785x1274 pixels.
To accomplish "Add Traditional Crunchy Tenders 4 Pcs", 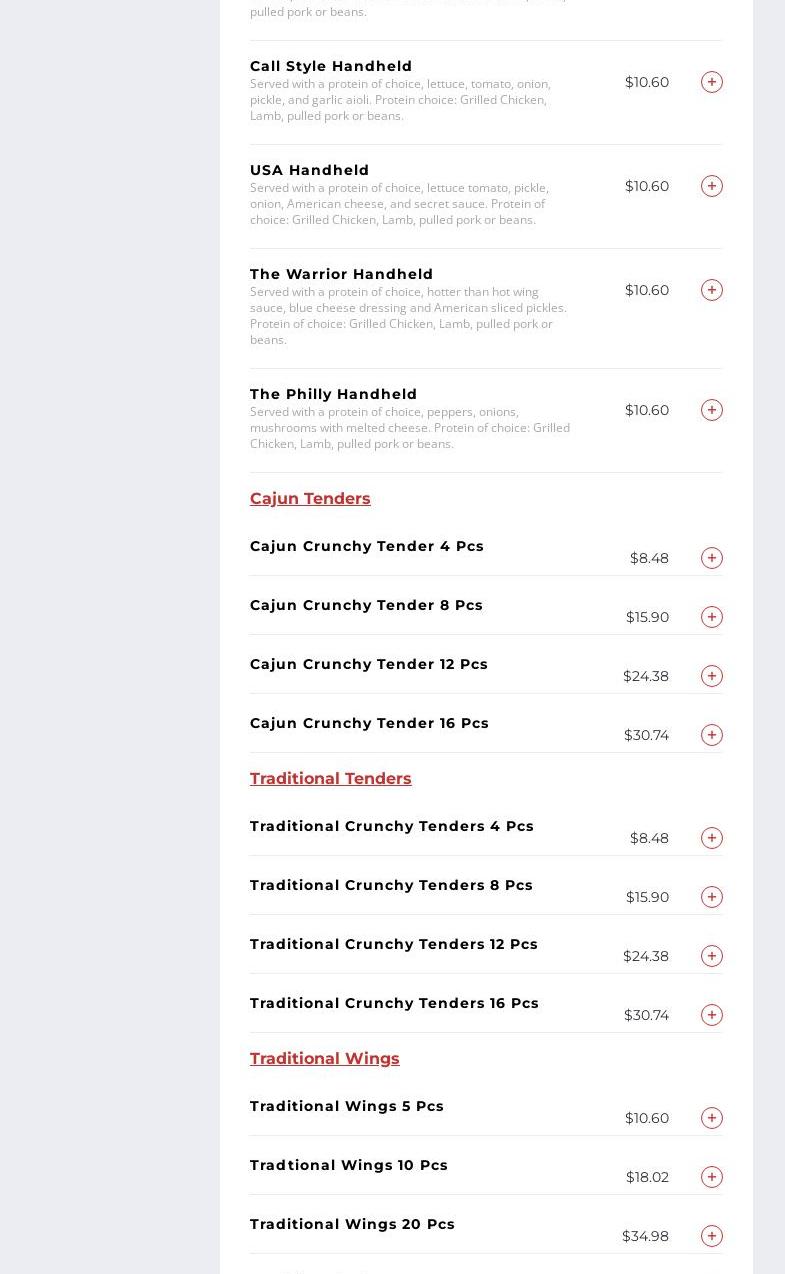I will tap(712, 838).
